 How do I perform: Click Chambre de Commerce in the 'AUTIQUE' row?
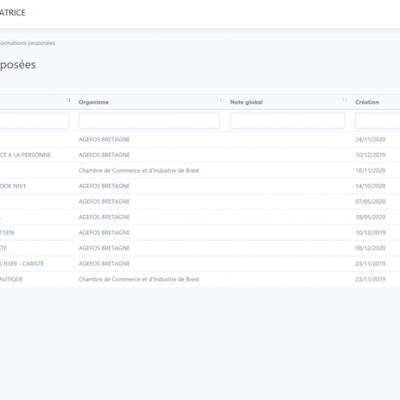139,279
